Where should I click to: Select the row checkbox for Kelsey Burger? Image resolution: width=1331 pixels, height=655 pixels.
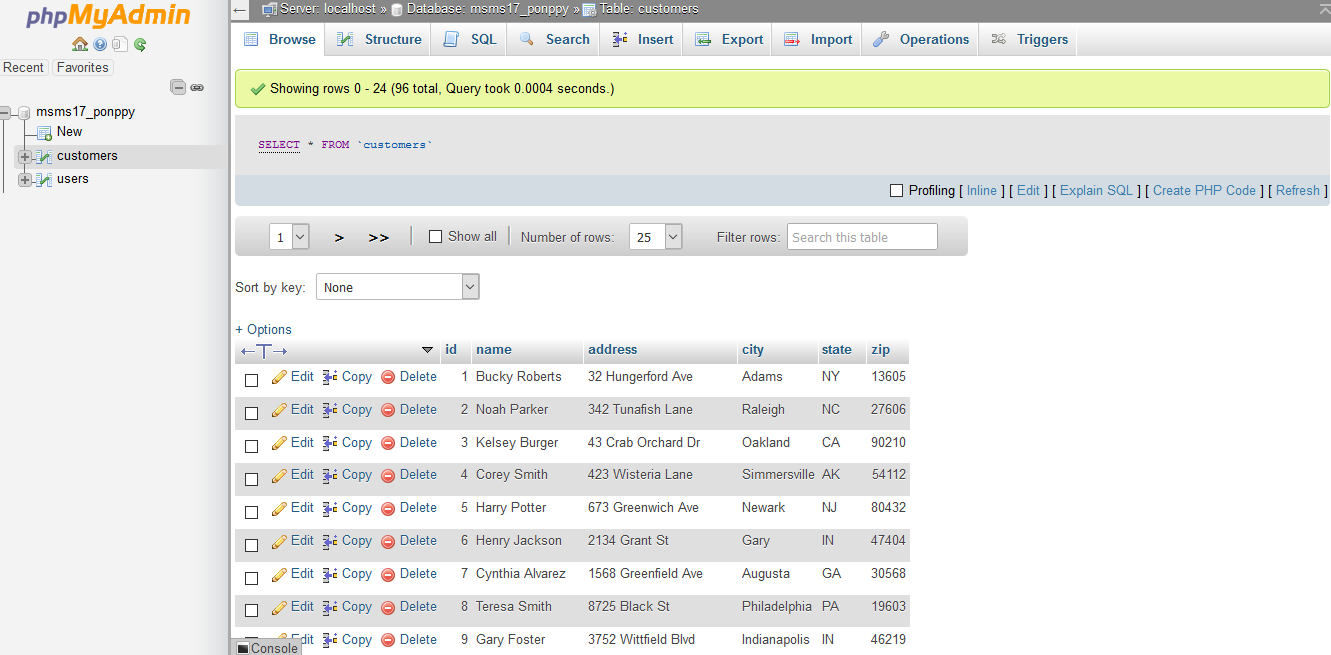252,446
